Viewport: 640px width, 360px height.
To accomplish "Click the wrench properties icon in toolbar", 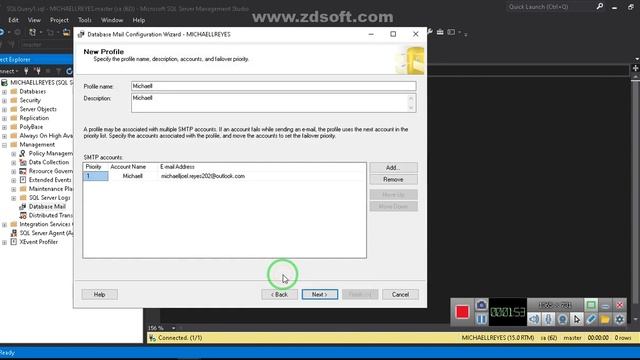I will click(429, 32).
